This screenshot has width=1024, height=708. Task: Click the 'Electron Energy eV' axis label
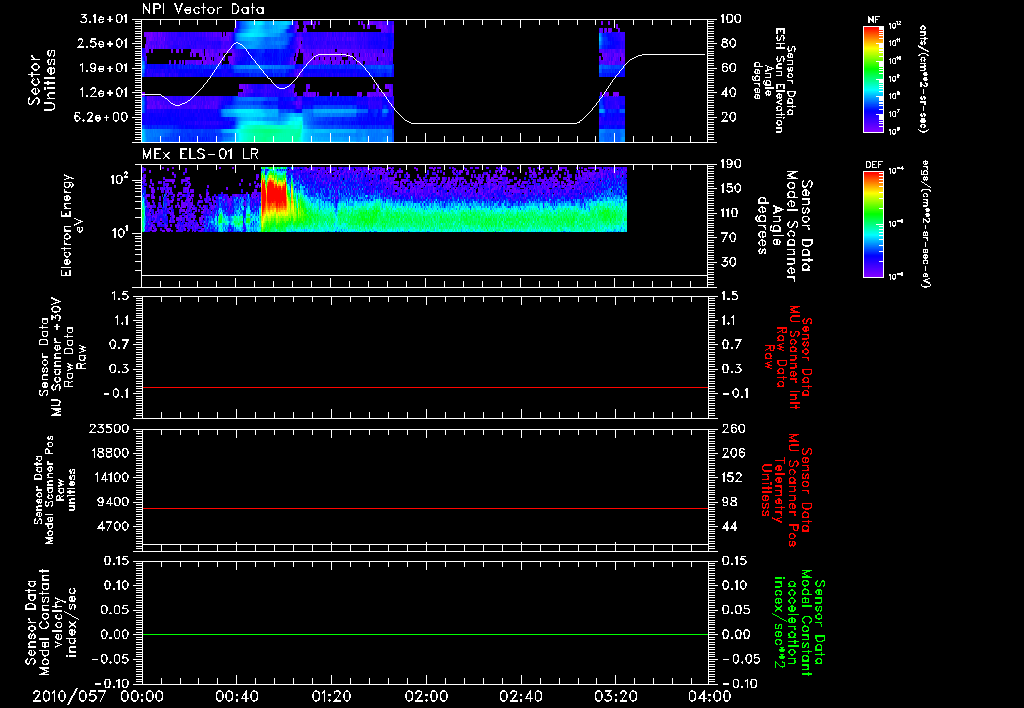point(71,225)
